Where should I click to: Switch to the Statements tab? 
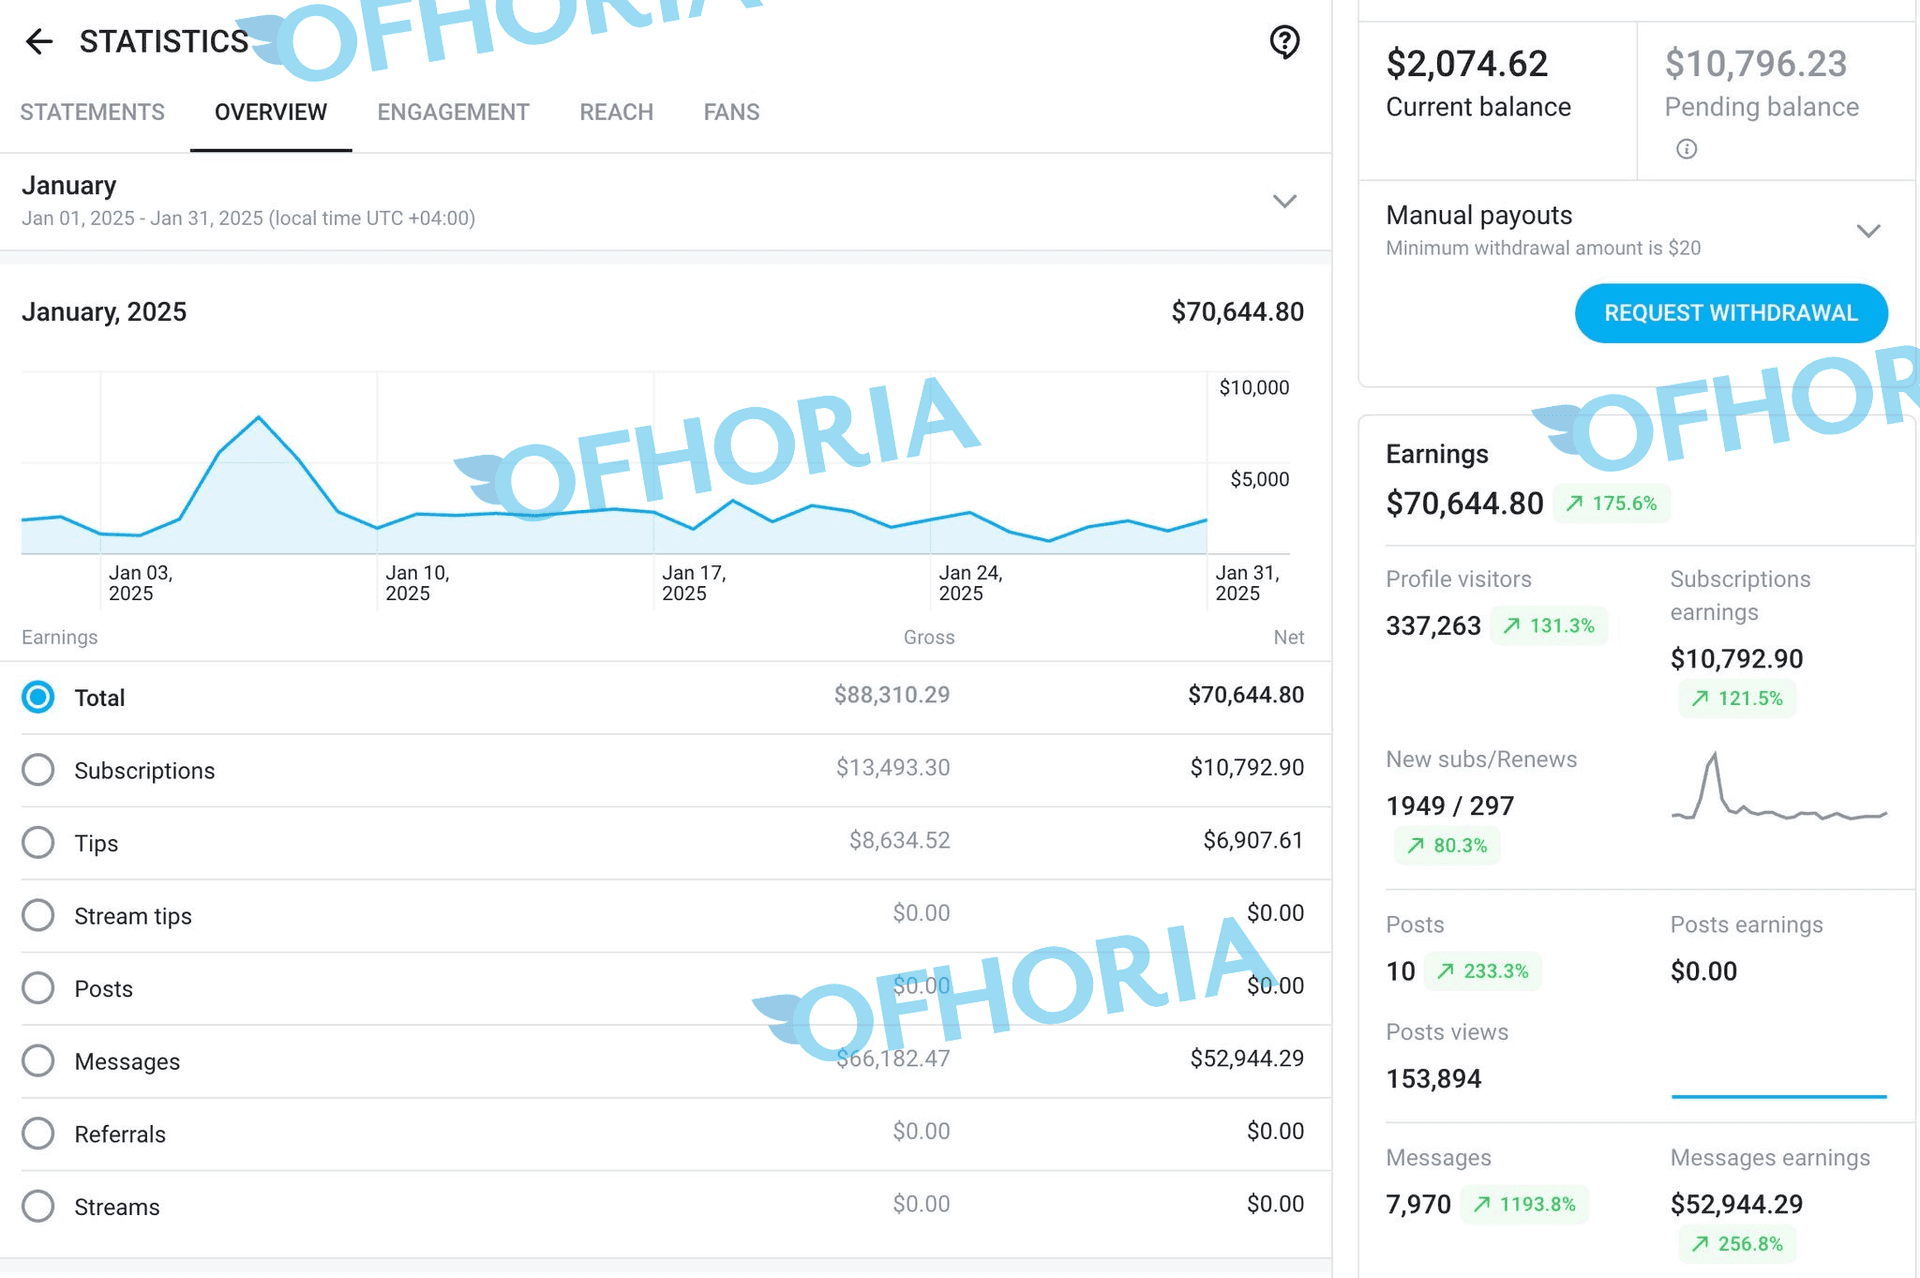point(92,112)
